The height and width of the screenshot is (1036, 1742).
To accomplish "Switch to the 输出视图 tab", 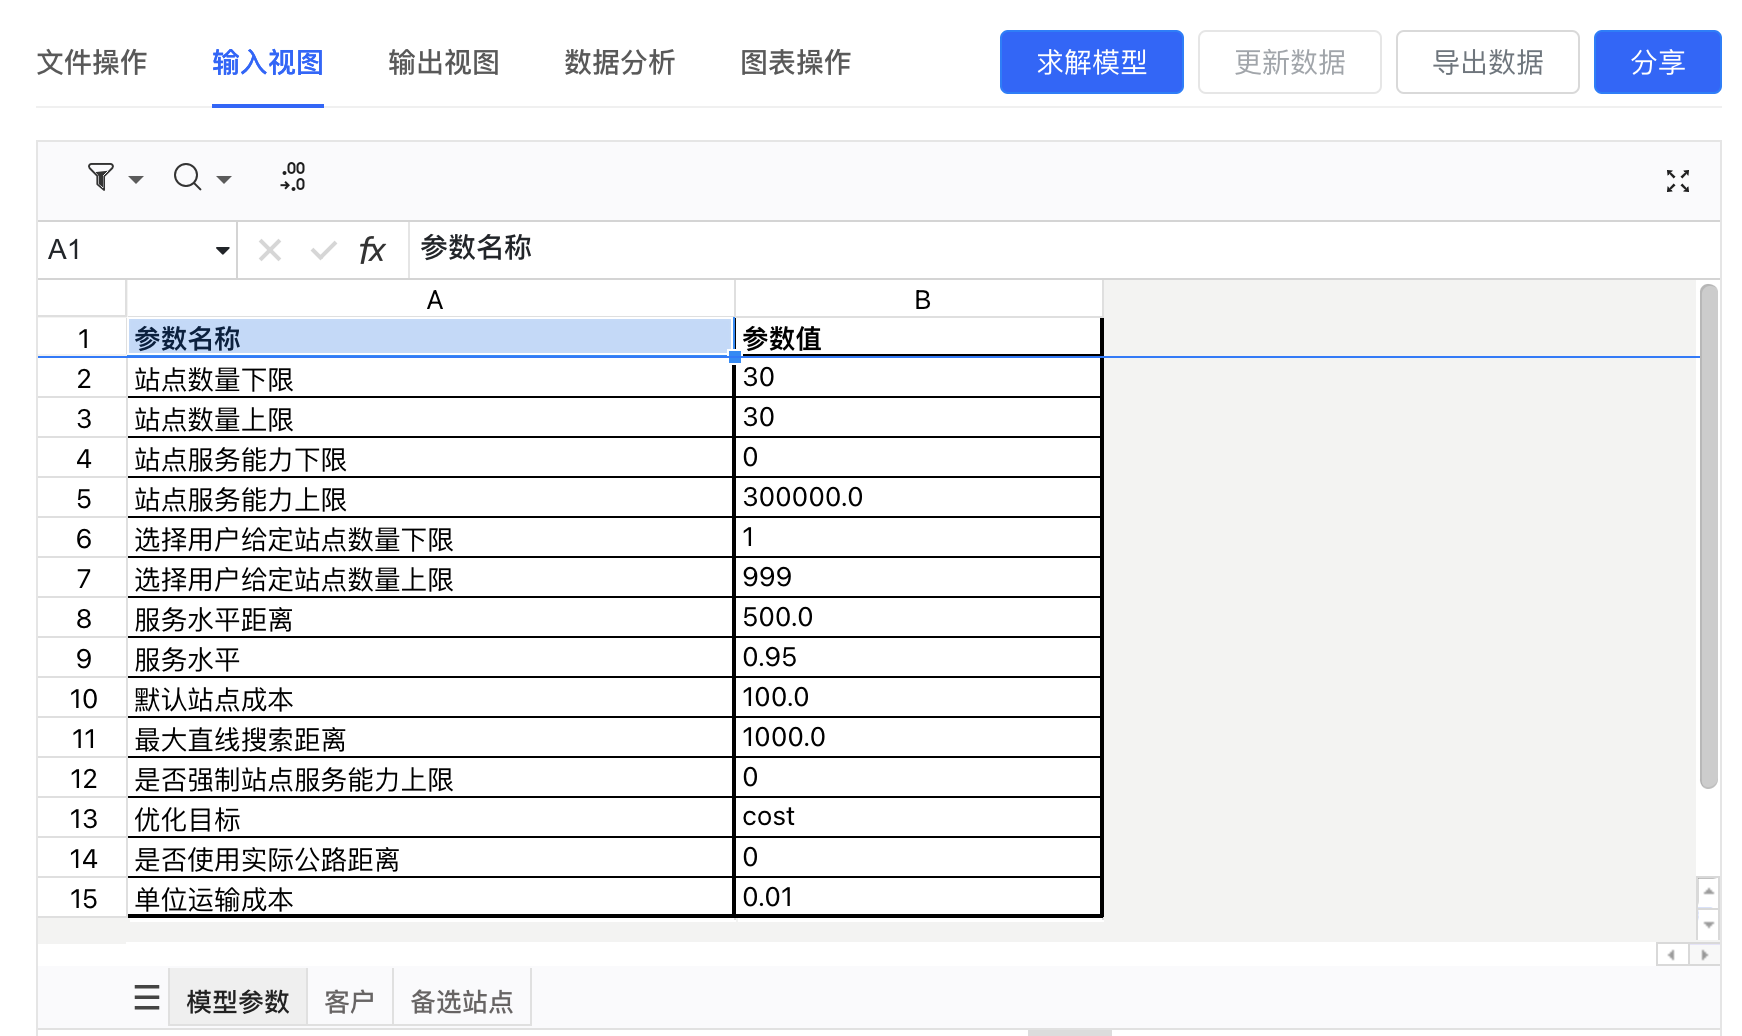I will pos(443,63).
